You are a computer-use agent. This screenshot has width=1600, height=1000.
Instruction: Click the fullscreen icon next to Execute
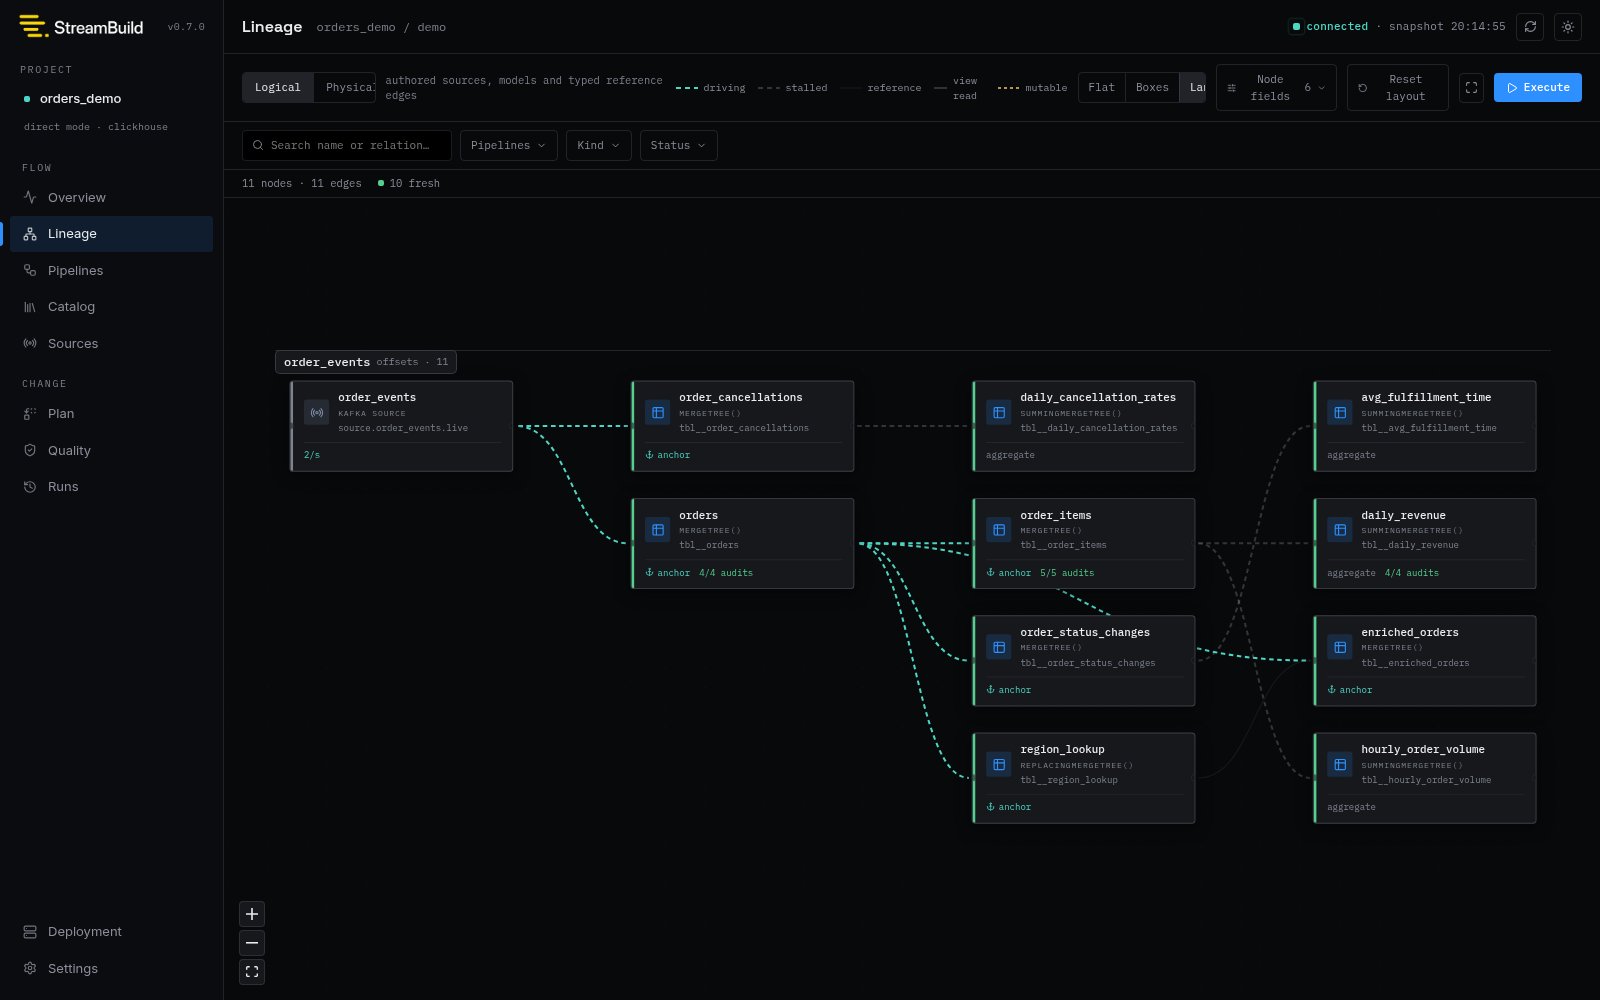pos(1471,88)
